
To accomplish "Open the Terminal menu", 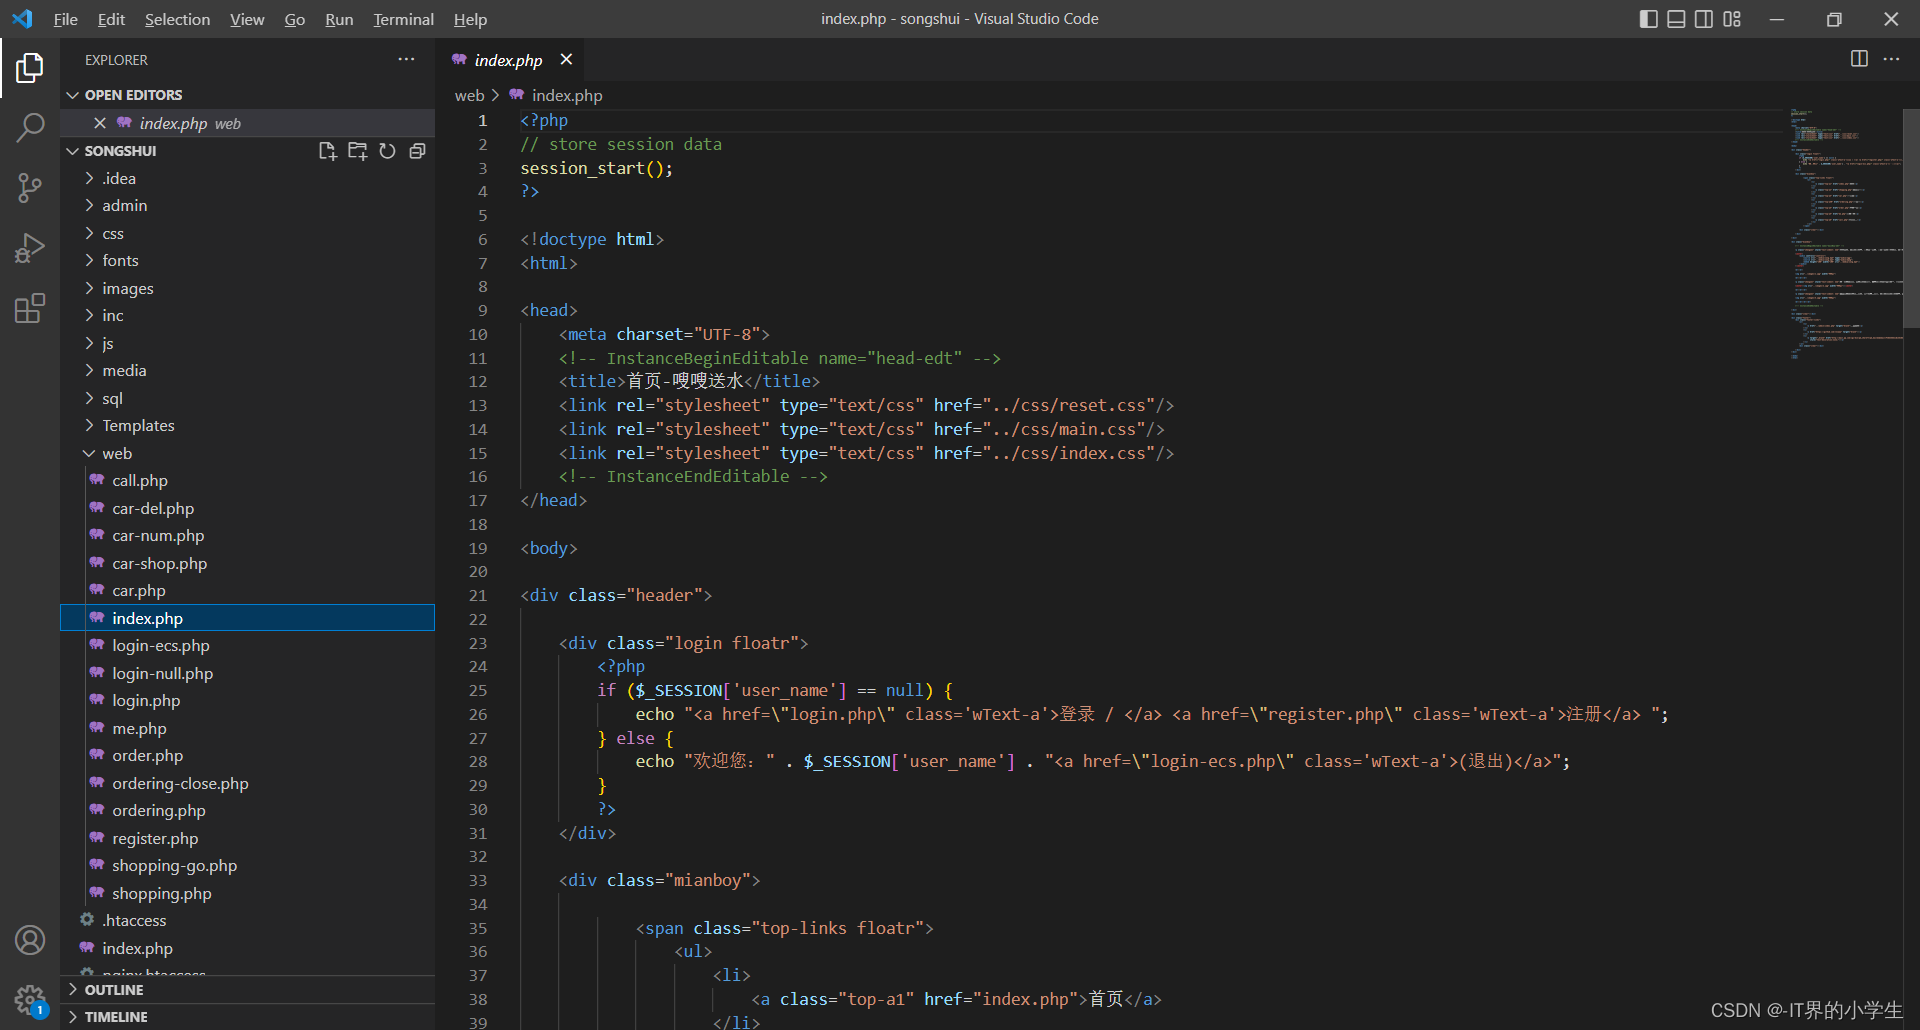I will [x=403, y=19].
